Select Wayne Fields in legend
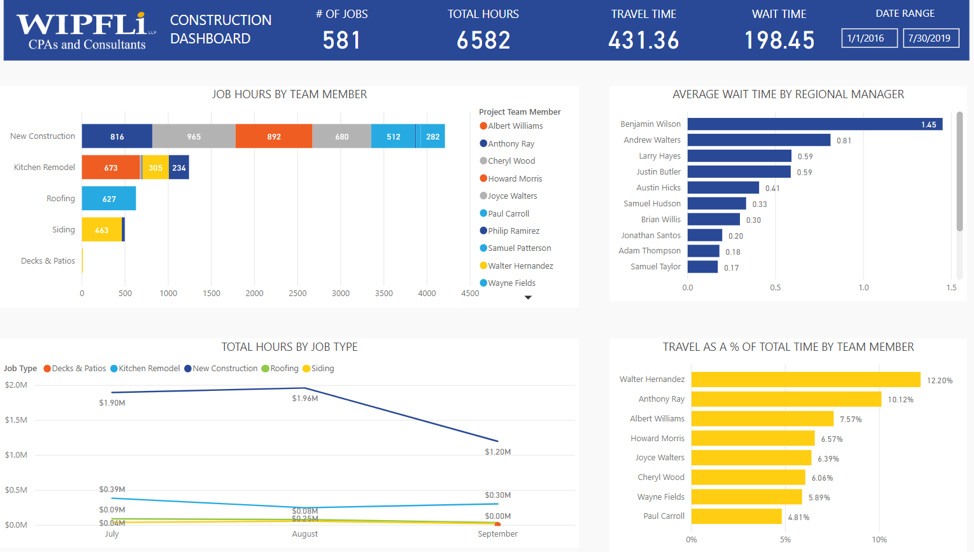The image size is (974, 552). (511, 283)
